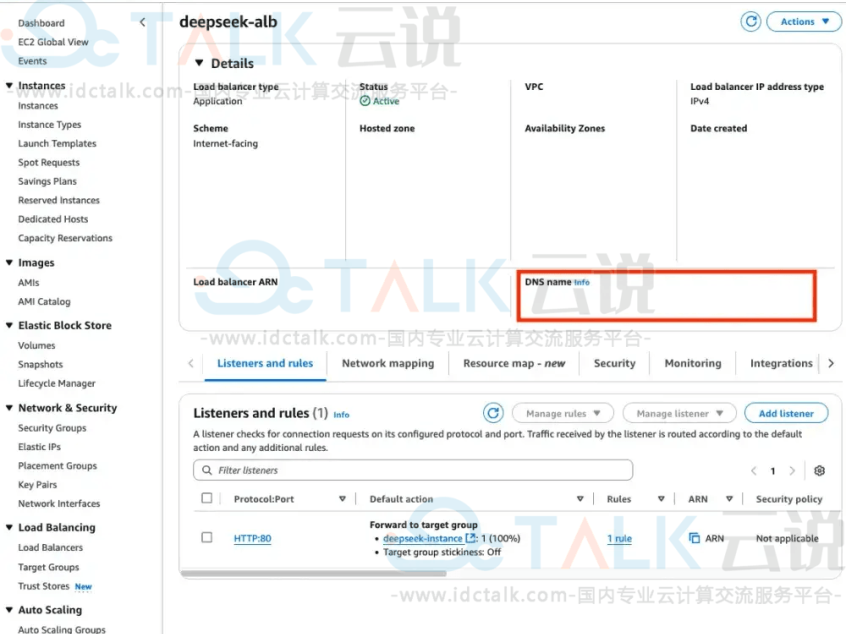Open Savings Plans in sidebar

point(47,181)
